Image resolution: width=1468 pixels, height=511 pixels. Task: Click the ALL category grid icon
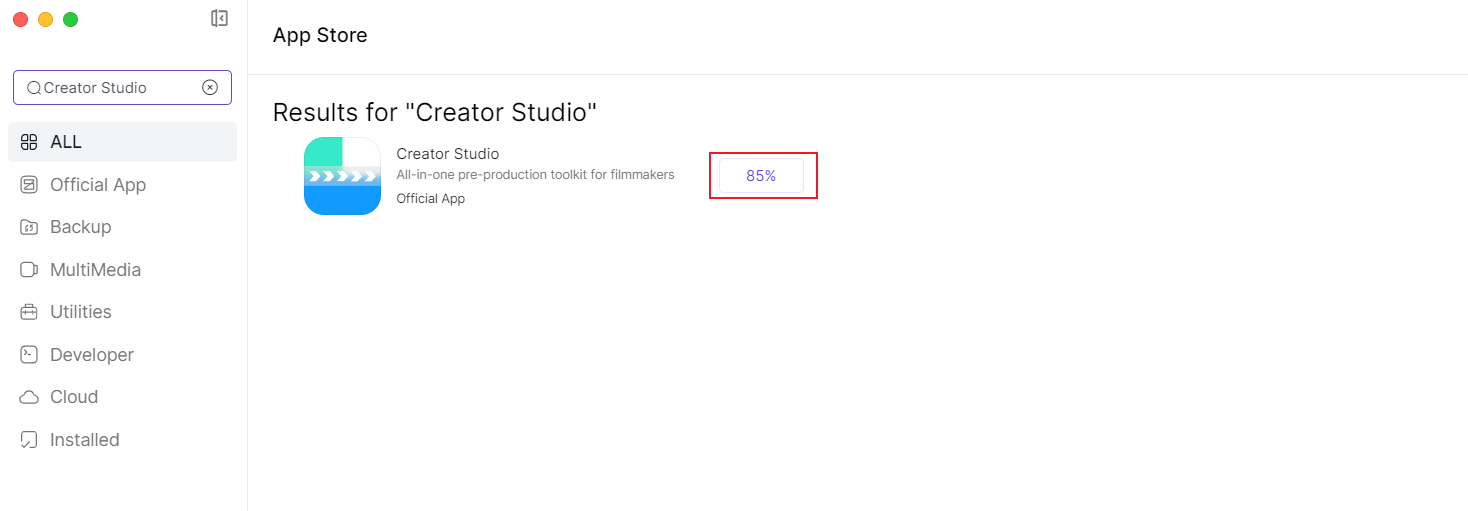[29, 142]
